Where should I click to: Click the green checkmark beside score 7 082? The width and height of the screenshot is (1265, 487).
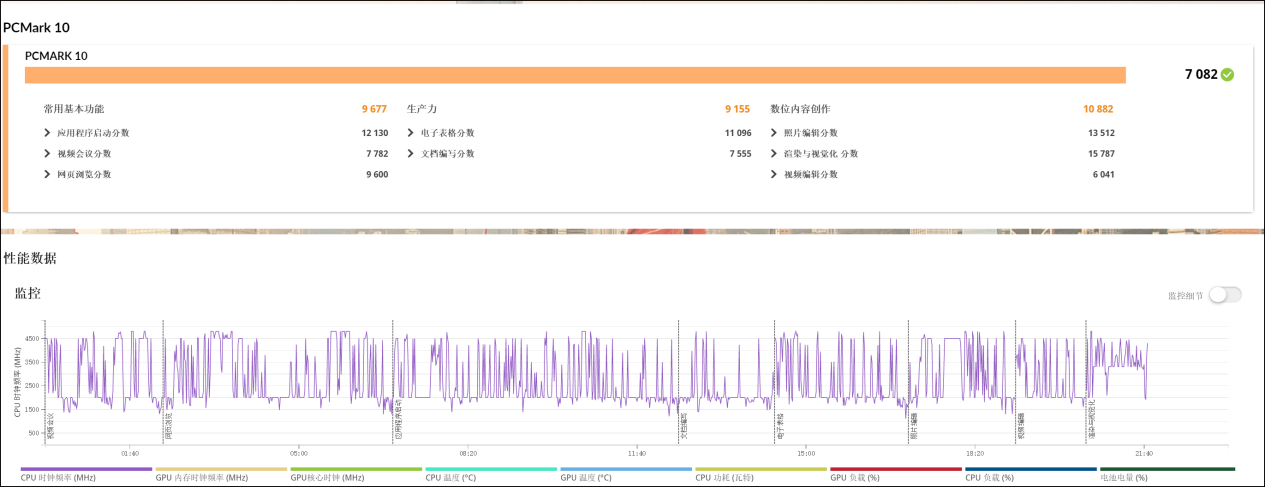pyautogui.click(x=1227, y=75)
